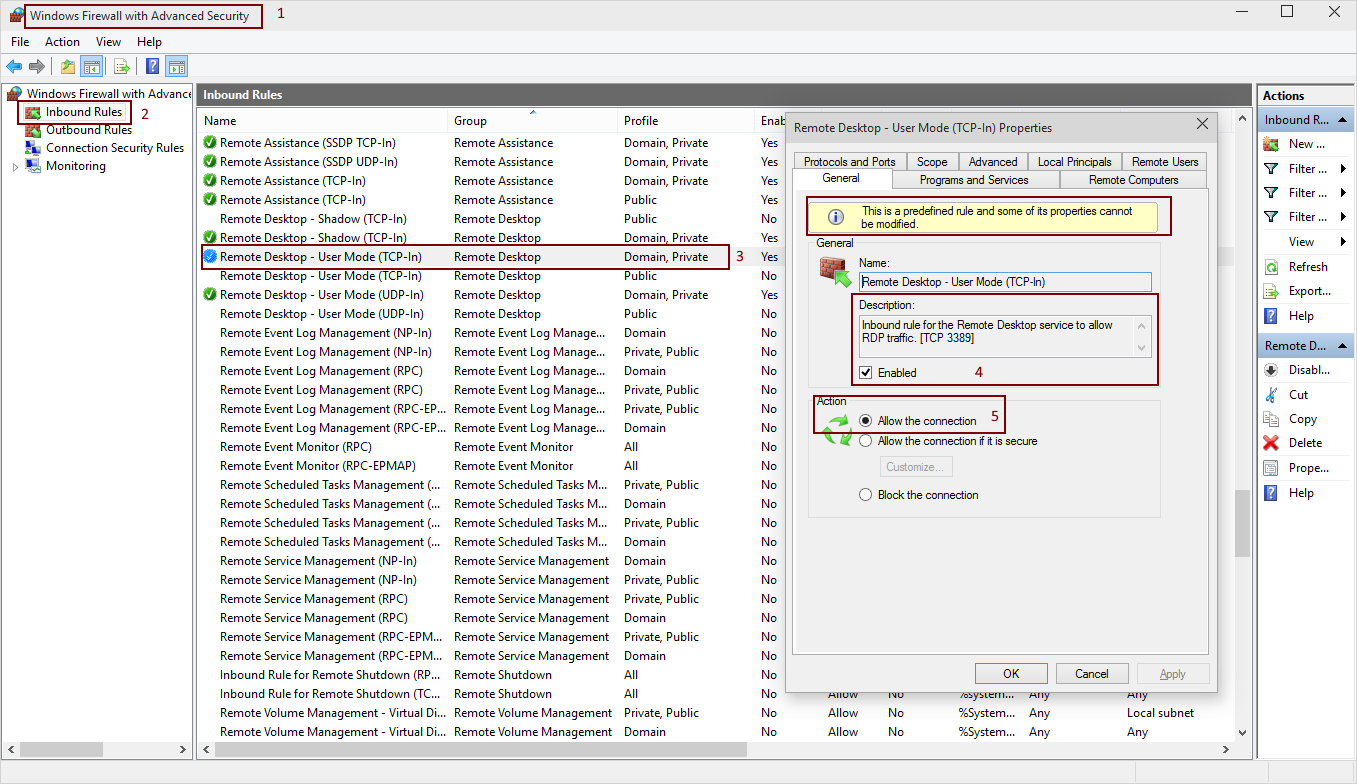The width and height of the screenshot is (1357, 784).
Task: Open the Help menu in the menu bar
Action: (149, 42)
